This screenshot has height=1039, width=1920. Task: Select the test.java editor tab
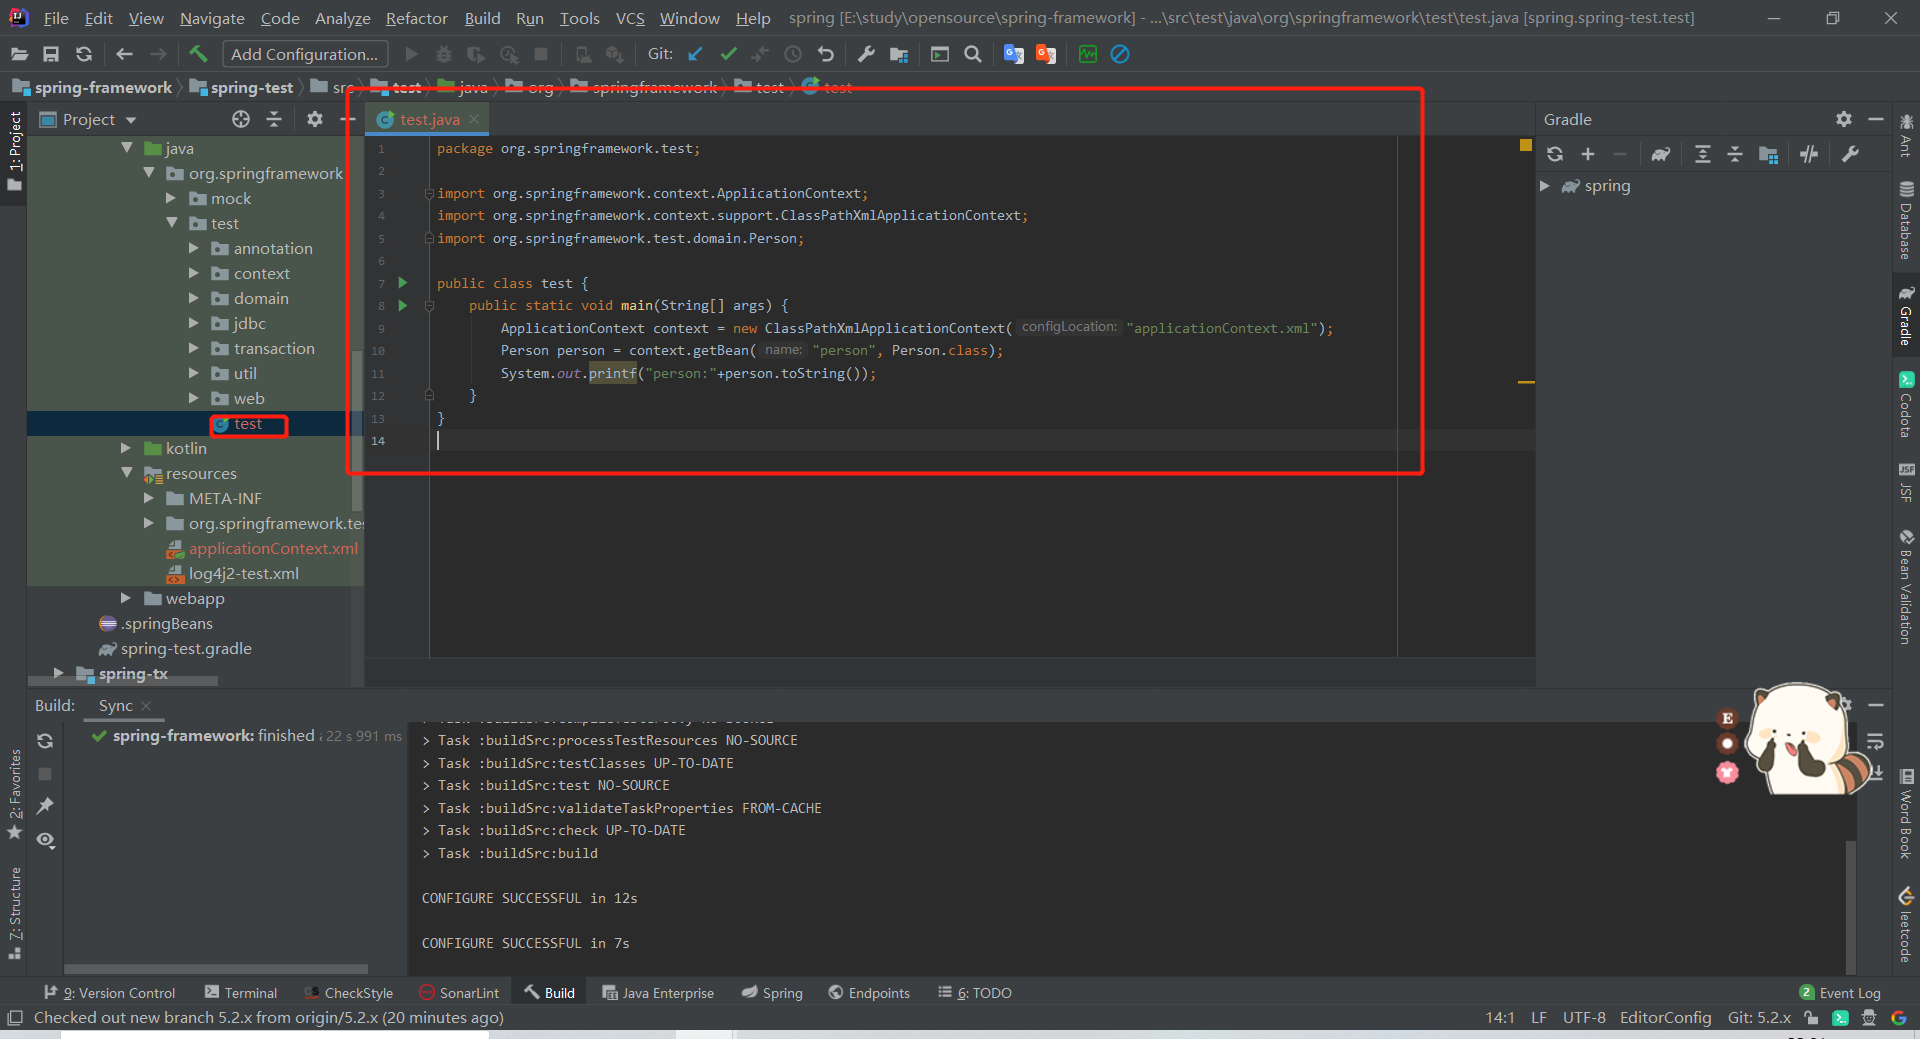[429, 119]
